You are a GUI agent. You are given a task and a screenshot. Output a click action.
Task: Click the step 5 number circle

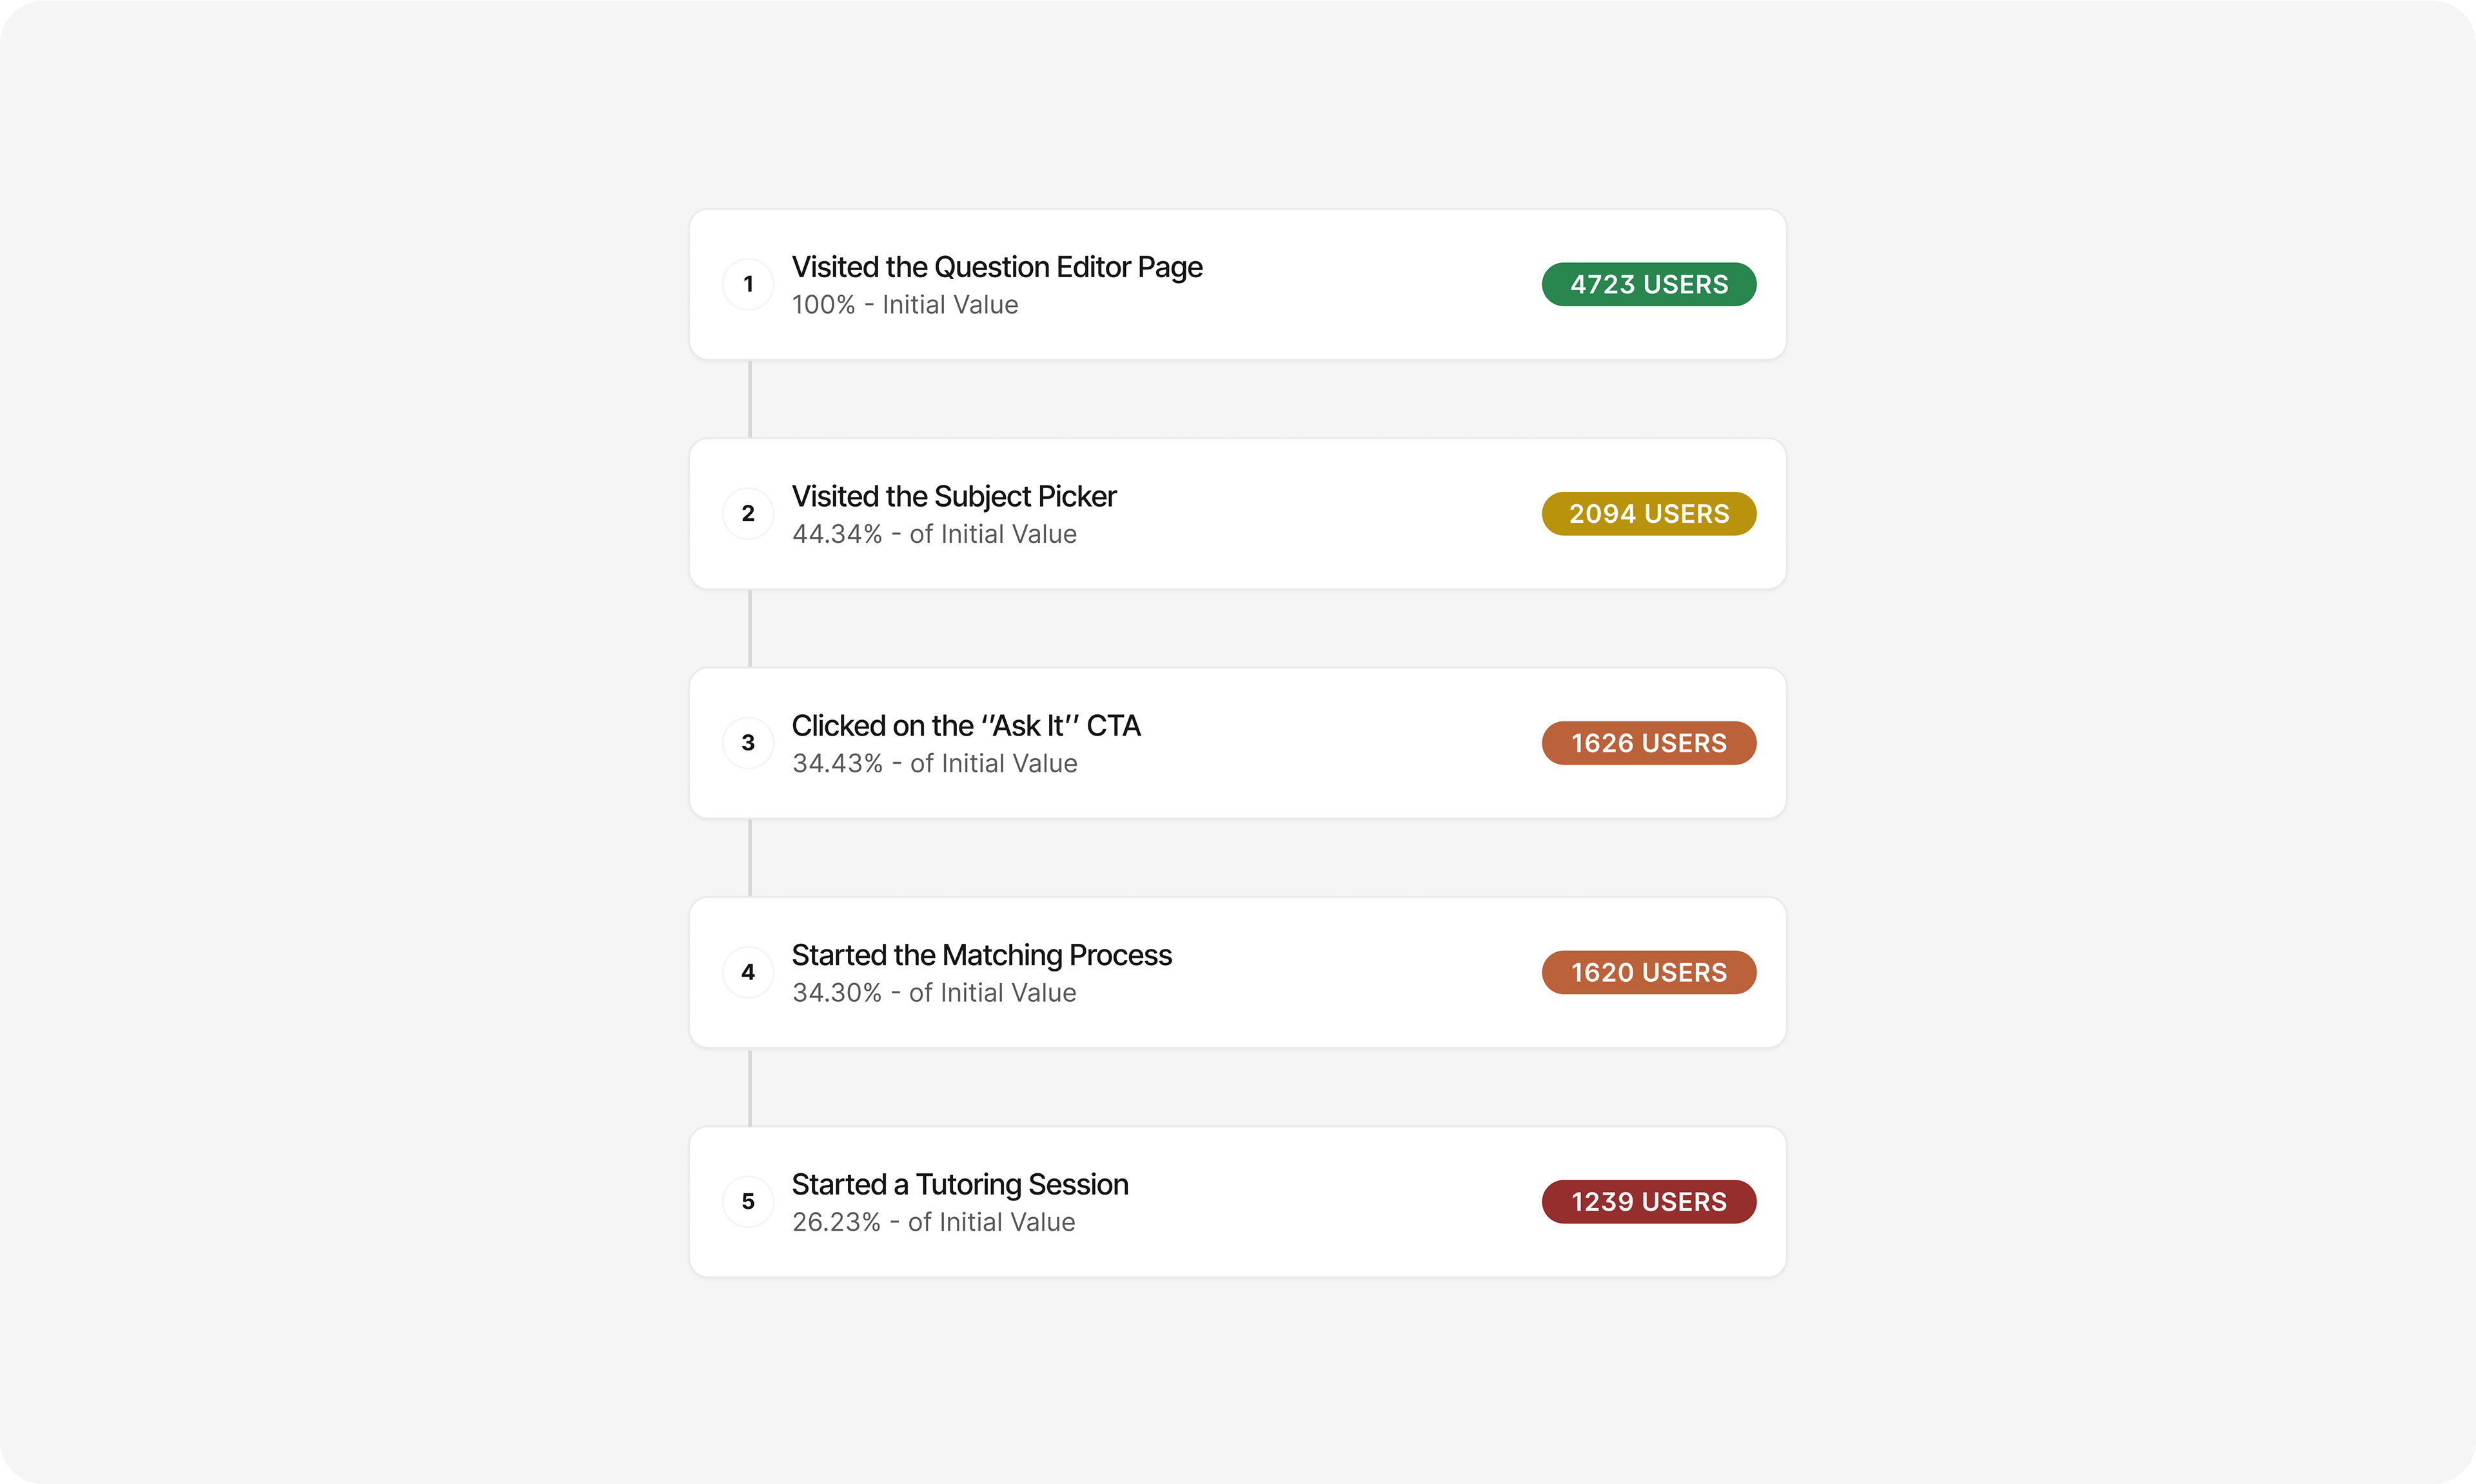(x=748, y=1201)
